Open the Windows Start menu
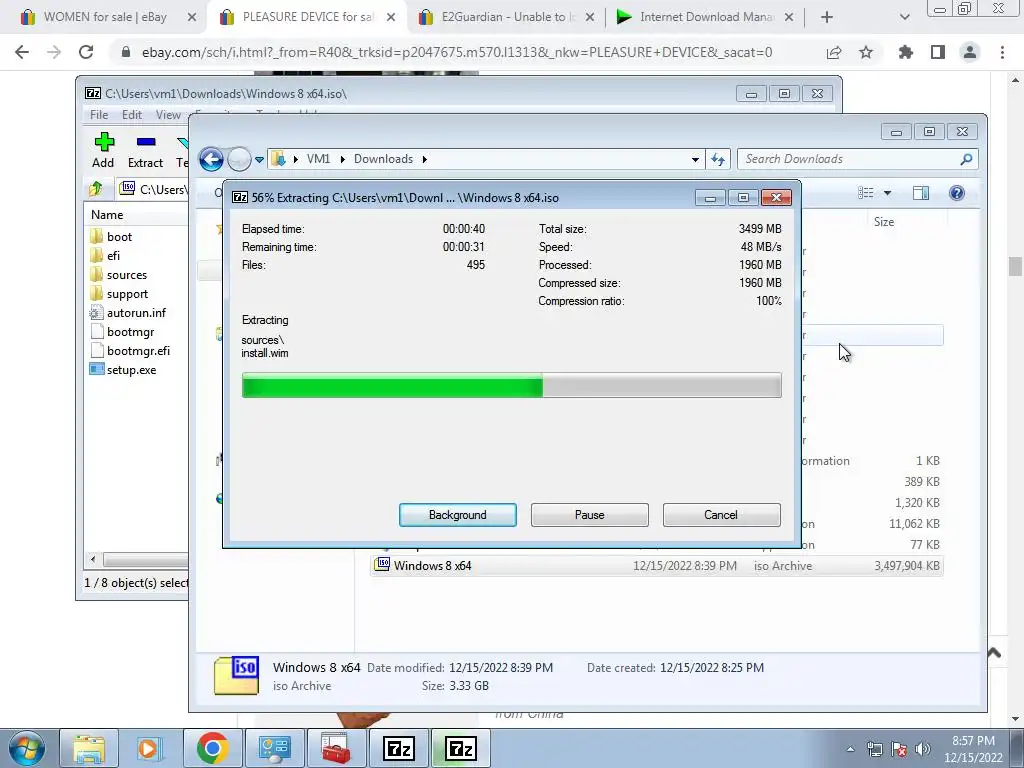Viewport: 1024px width, 768px height. click(x=27, y=748)
